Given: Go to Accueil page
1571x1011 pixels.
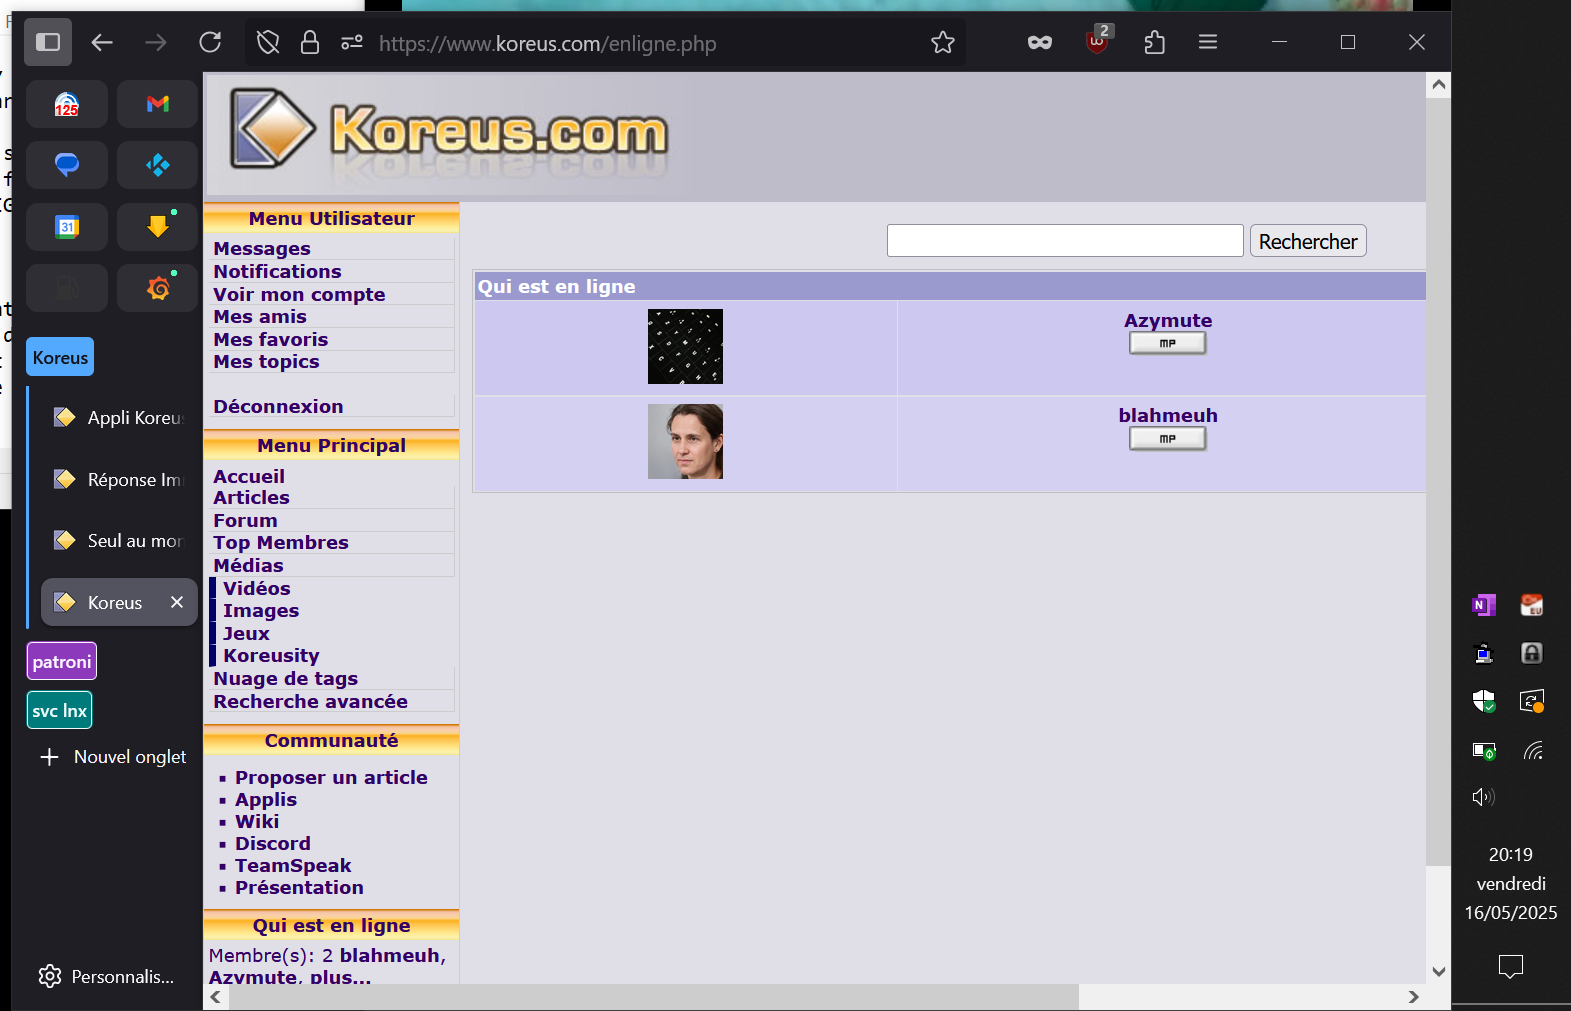Looking at the screenshot, I should click(x=249, y=476).
